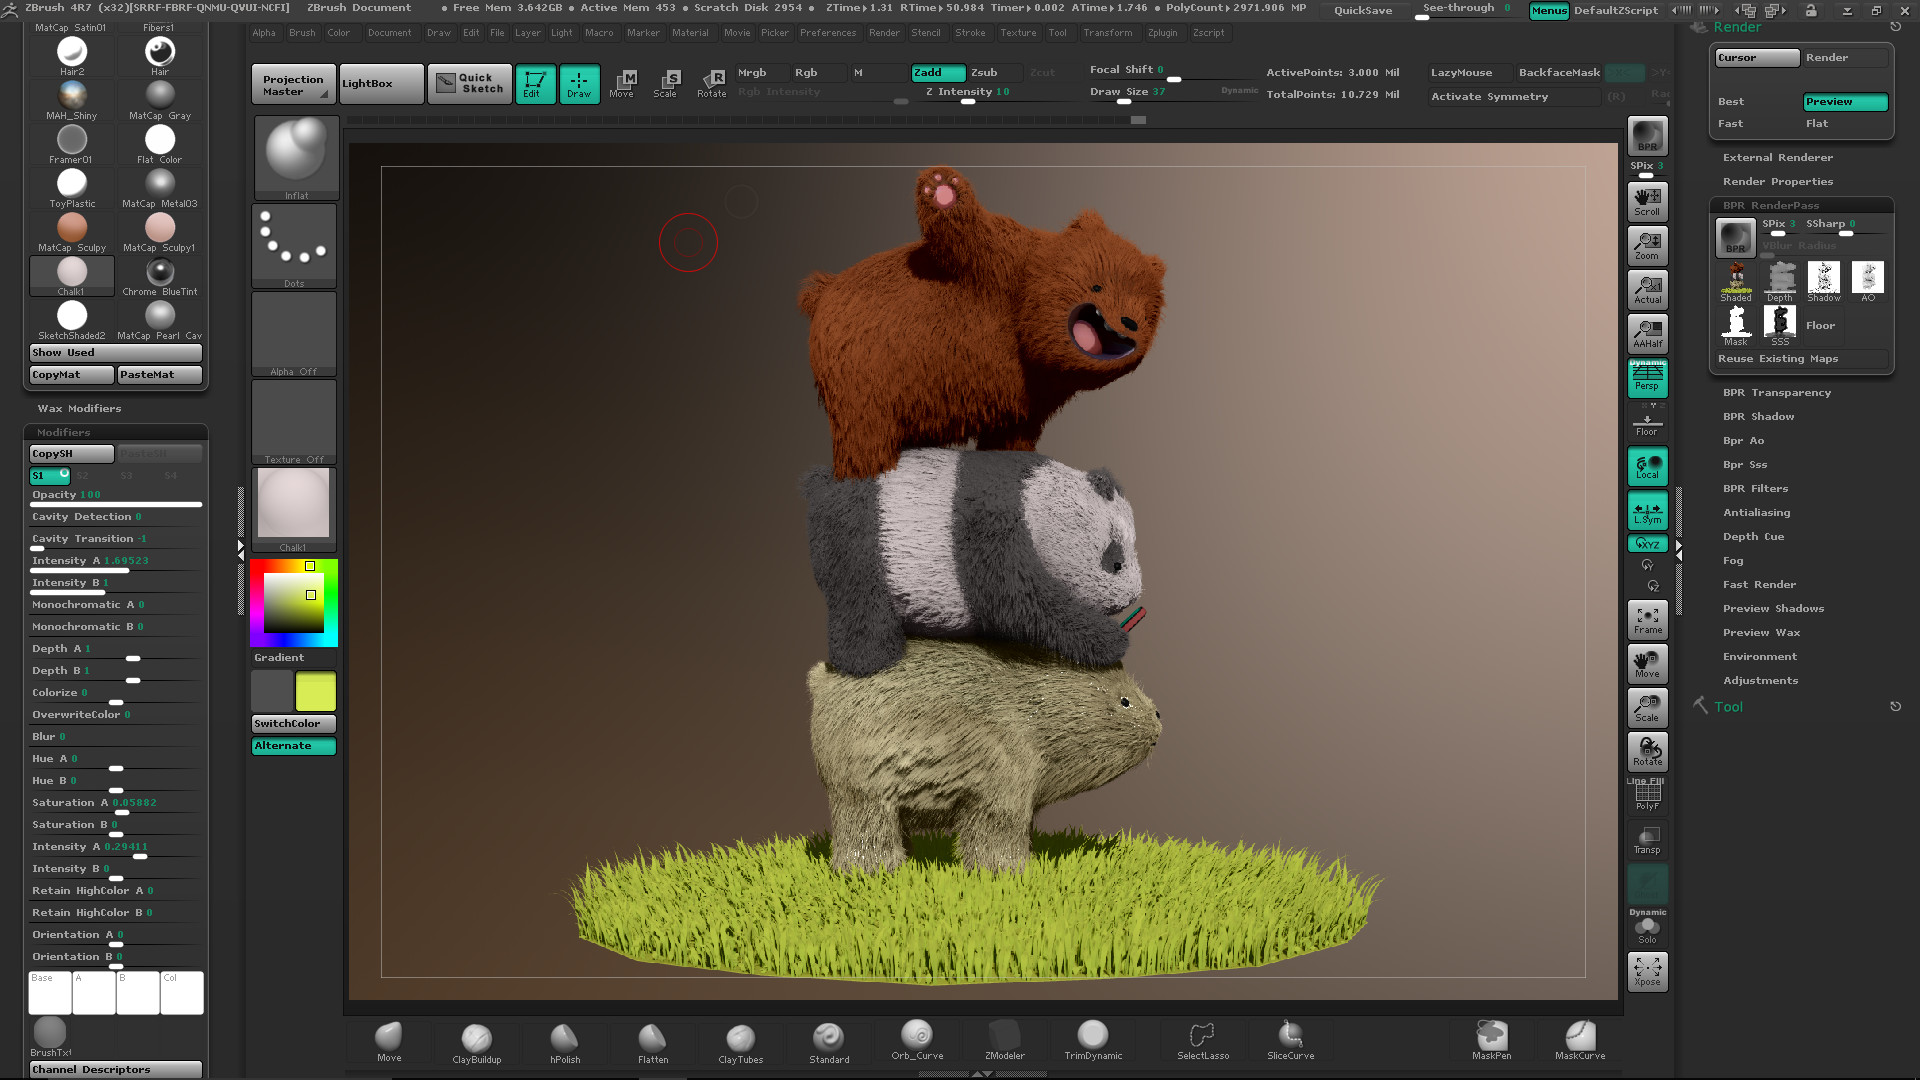Screen dimensions: 1920x1080
Task: Click the Move mode icon in top shelf
Action: point(622,84)
